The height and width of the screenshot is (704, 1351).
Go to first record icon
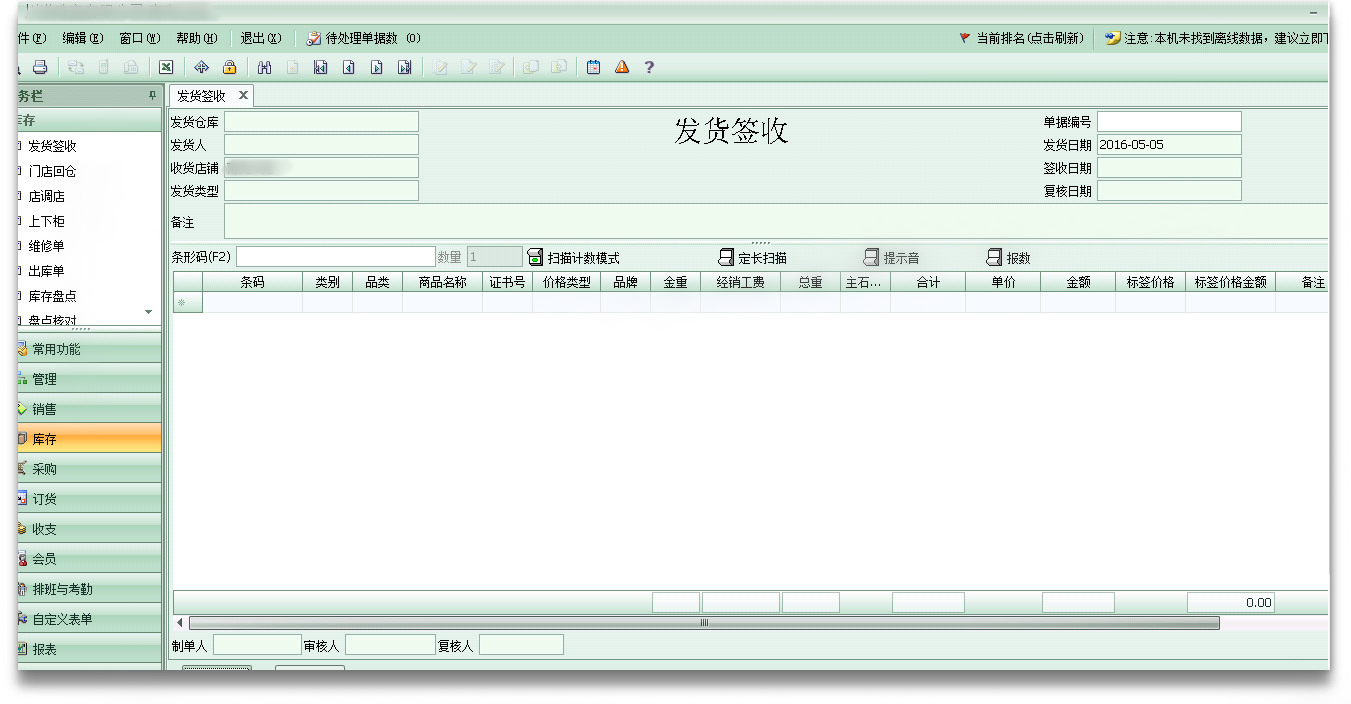coord(320,67)
